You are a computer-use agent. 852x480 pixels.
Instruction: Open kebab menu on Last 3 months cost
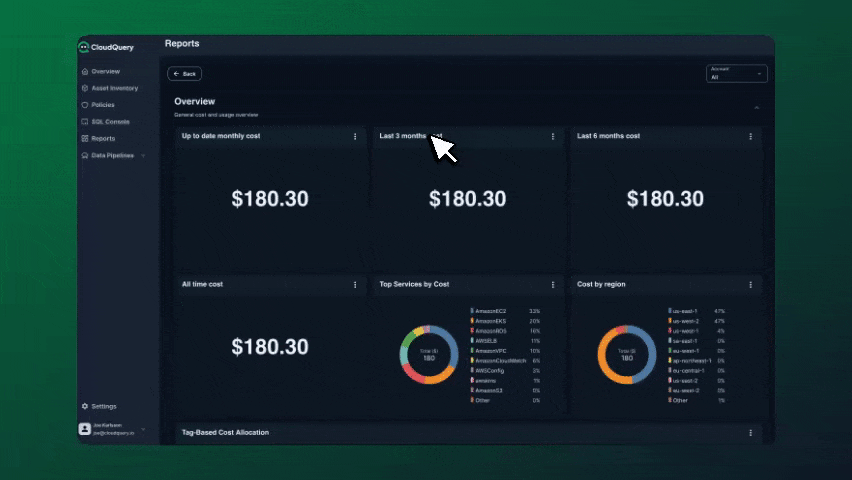(553, 136)
